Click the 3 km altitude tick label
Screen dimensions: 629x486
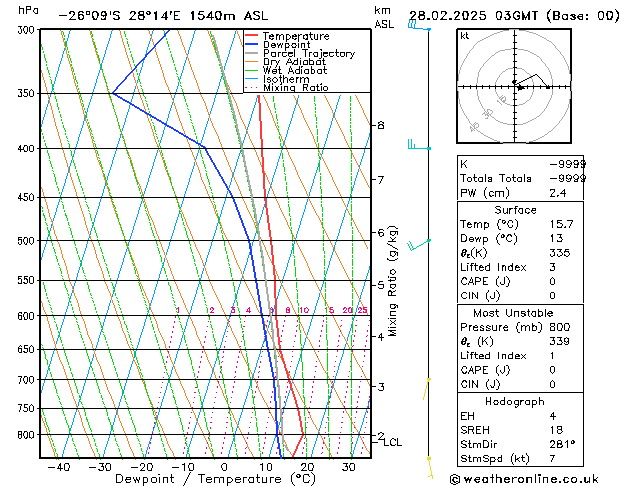coord(381,387)
